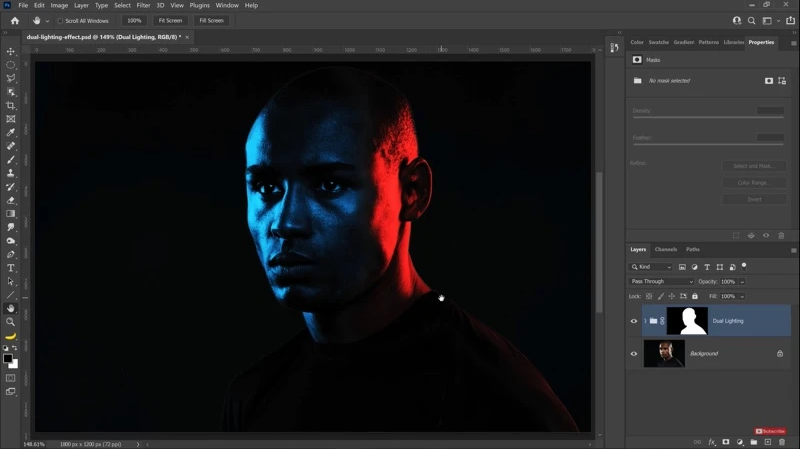This screenshot has height=453, width=800.
Task: Toggle pixel layer filter icon
Action: pyautogui.click(x=682, y=267)
